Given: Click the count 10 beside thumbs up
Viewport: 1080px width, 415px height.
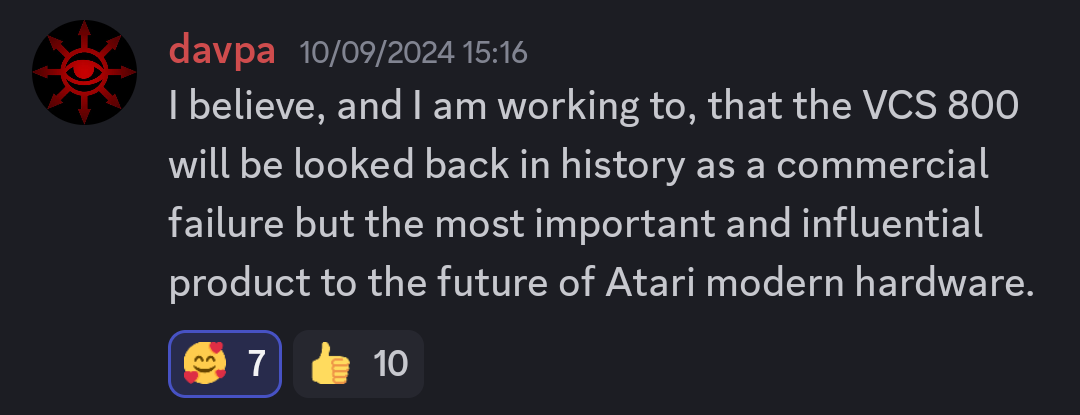Looking at the screenshot, I should coord(390,364).
